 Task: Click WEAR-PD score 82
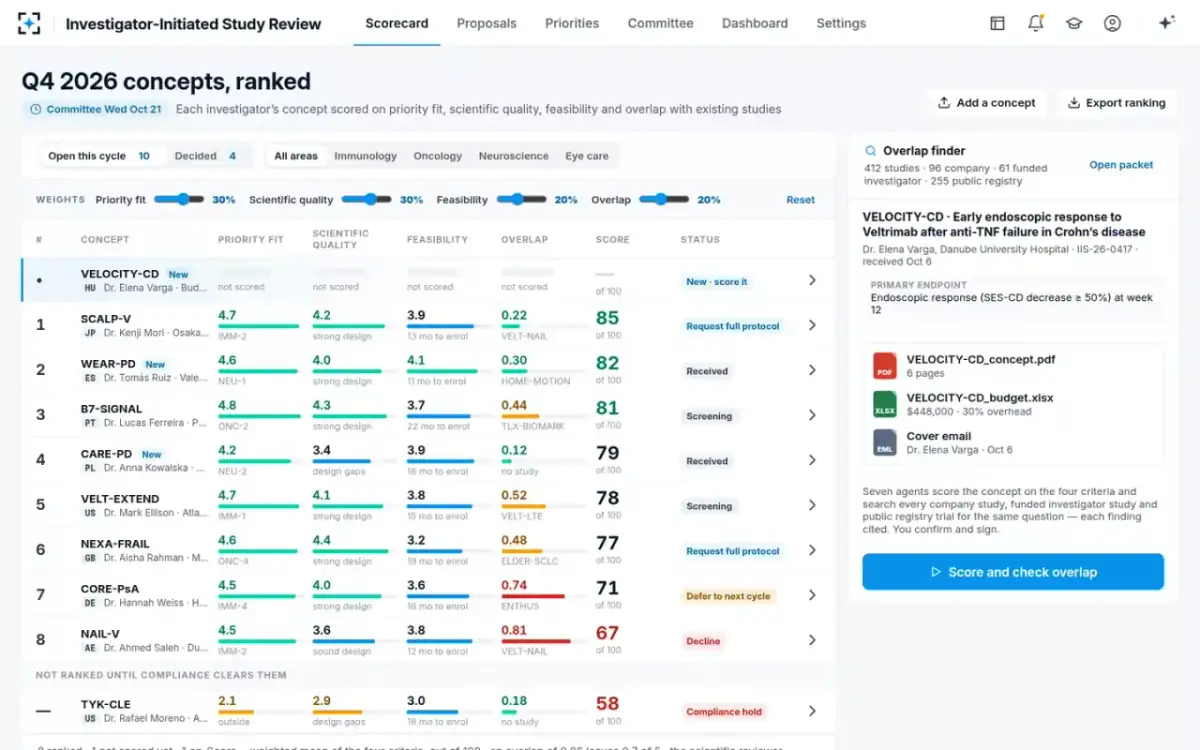(607, 363)
